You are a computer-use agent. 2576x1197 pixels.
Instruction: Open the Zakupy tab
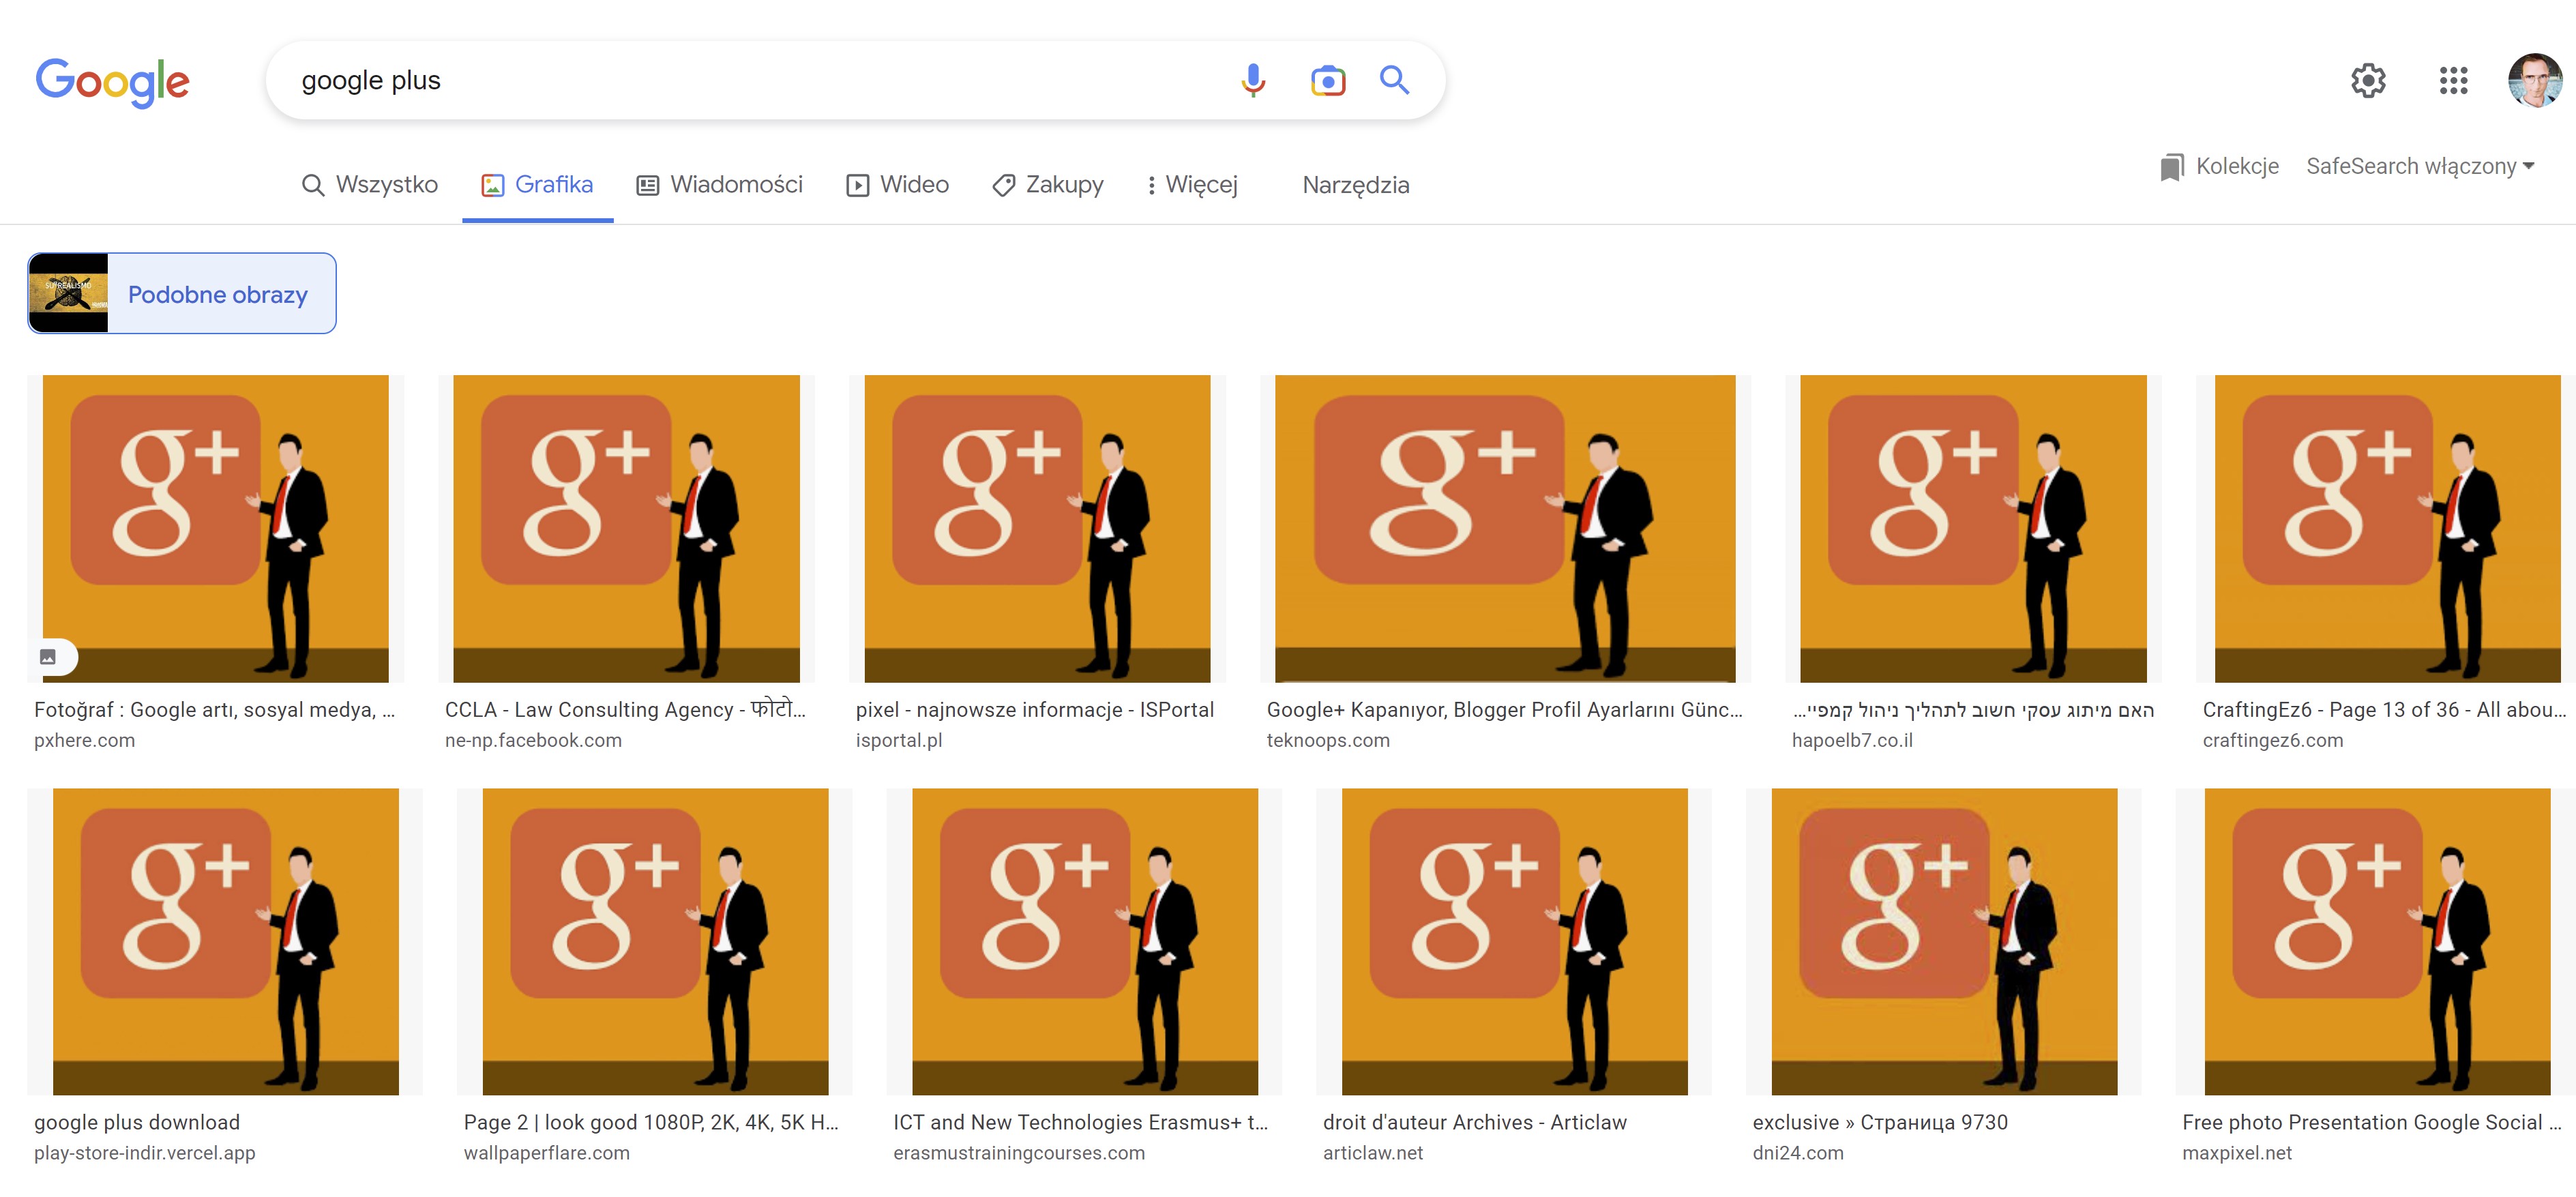1047,185
